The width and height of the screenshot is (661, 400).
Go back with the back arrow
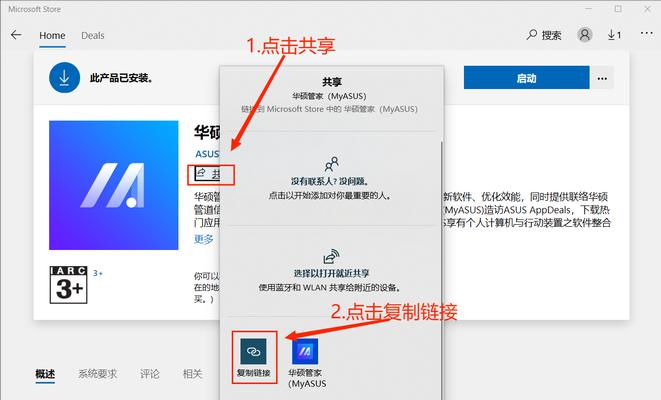(16, 35)
